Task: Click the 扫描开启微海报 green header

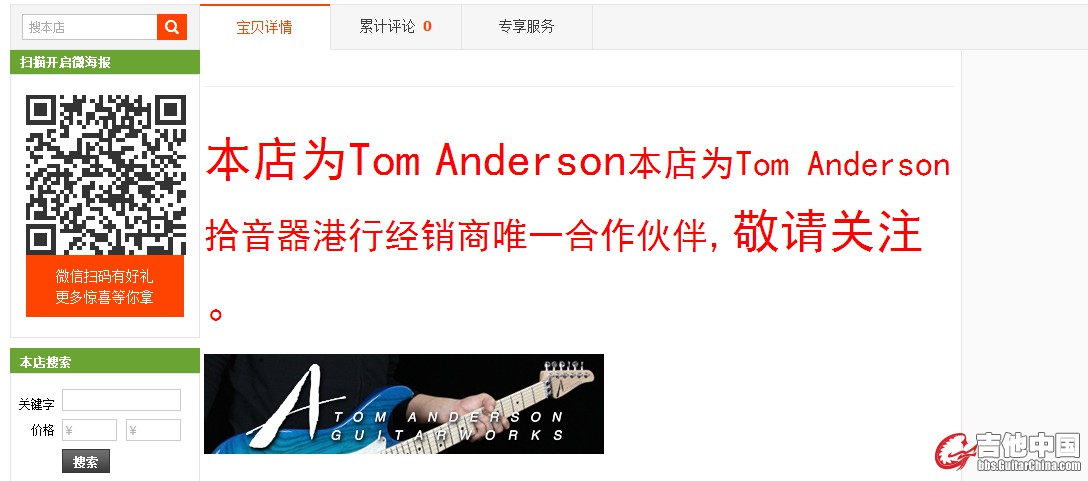Action: pyautogui.click(x=105, y=62)
